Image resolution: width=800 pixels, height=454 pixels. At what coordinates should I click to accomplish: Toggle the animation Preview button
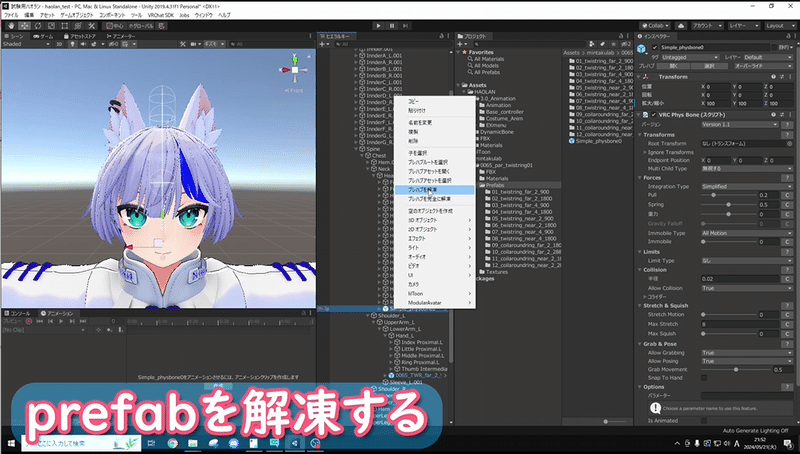coord(12,321)
